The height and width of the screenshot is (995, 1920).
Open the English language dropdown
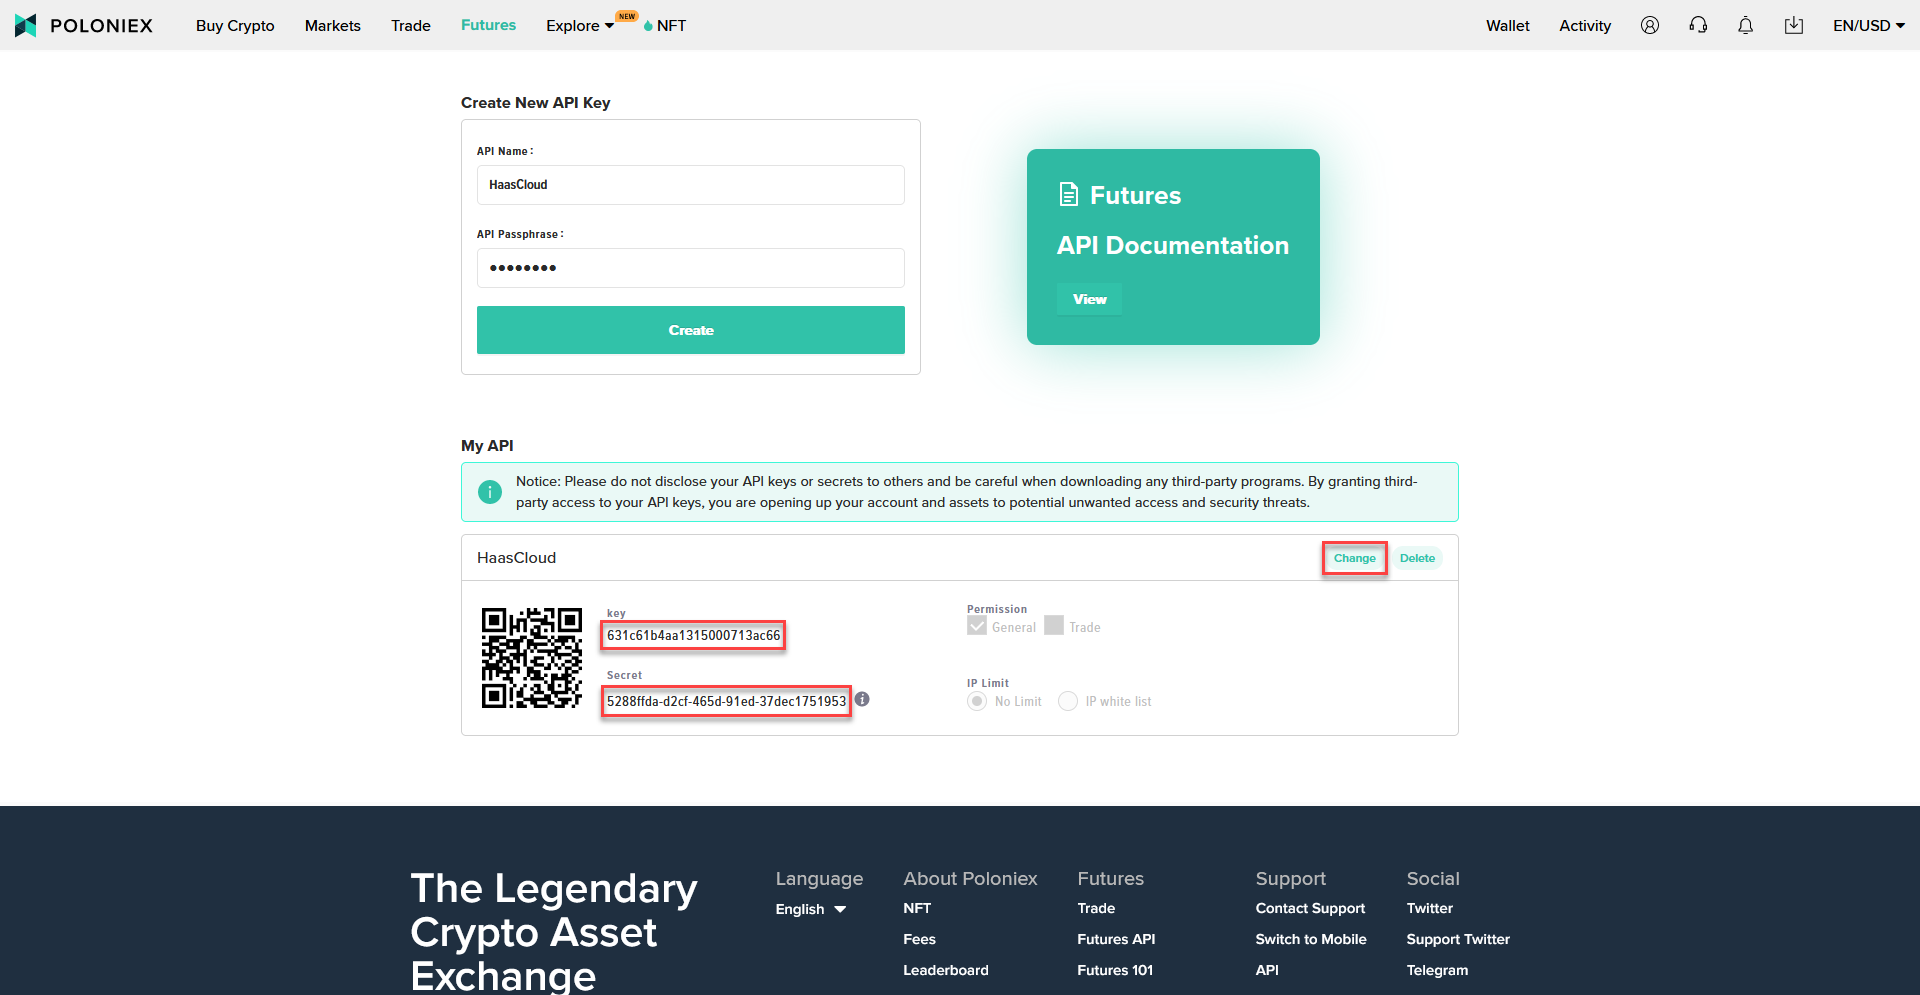point(810,909)
